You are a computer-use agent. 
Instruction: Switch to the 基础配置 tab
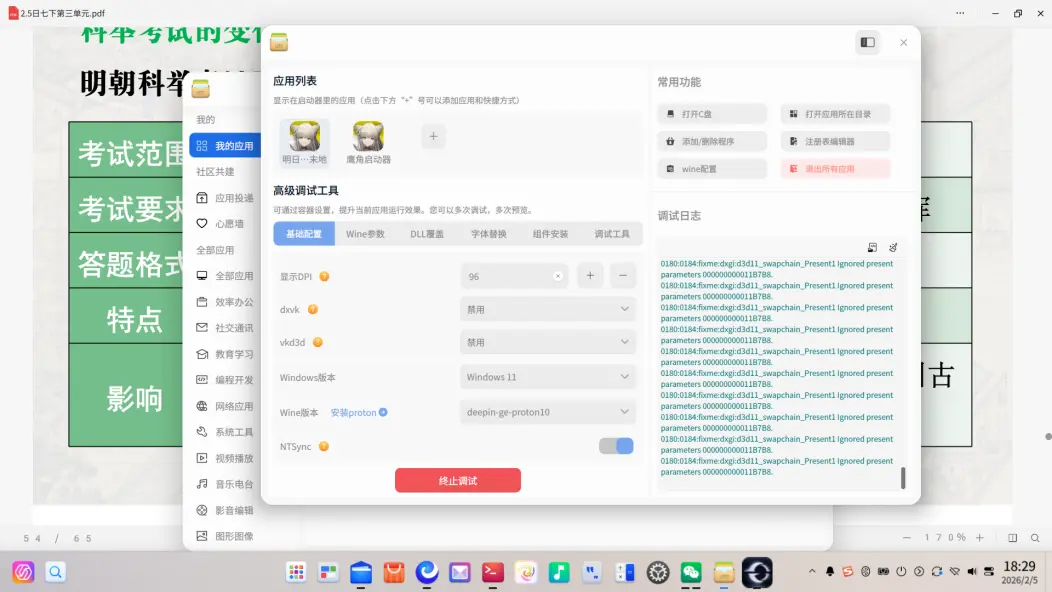(x=304, y=234)
